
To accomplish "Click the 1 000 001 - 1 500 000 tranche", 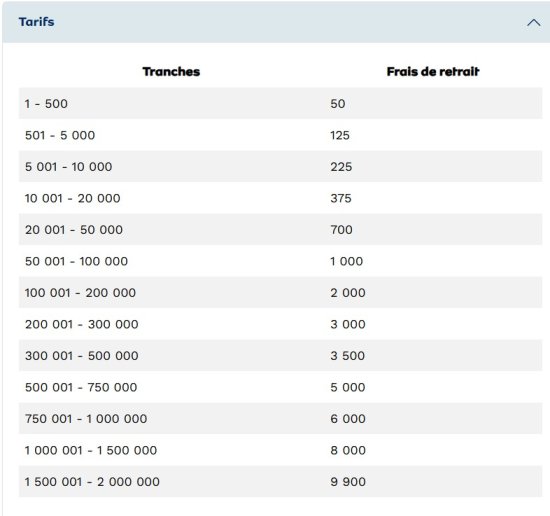I will (91, 450).
